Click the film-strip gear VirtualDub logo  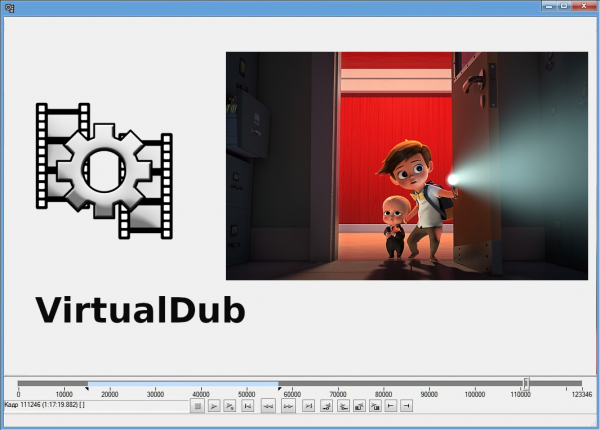[x=104, y=171]
